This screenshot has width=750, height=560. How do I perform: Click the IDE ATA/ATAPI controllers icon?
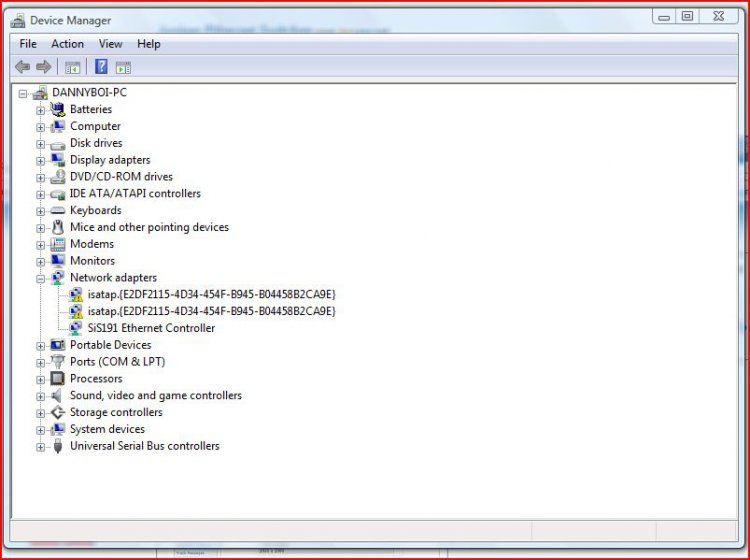(58, 194)
